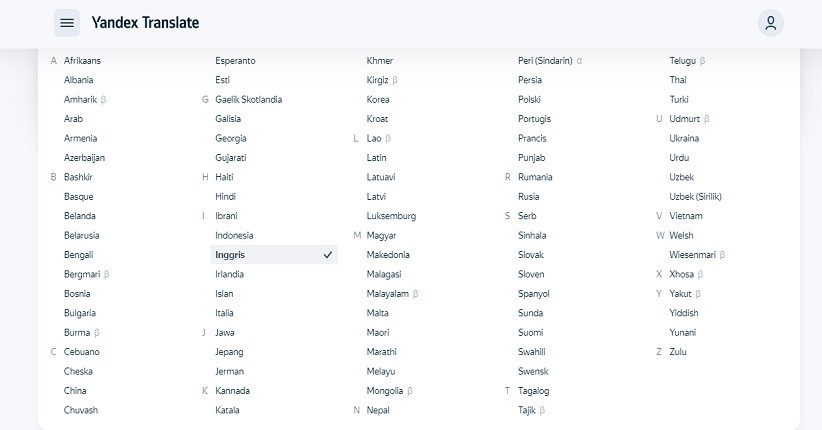Select Vietnam language
This screenshot has height=430, width=822.
pos(686,216)
